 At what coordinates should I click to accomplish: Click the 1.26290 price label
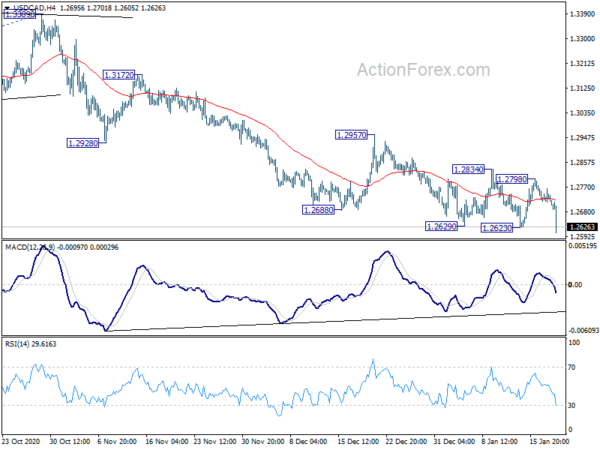[x=442, y=226]
